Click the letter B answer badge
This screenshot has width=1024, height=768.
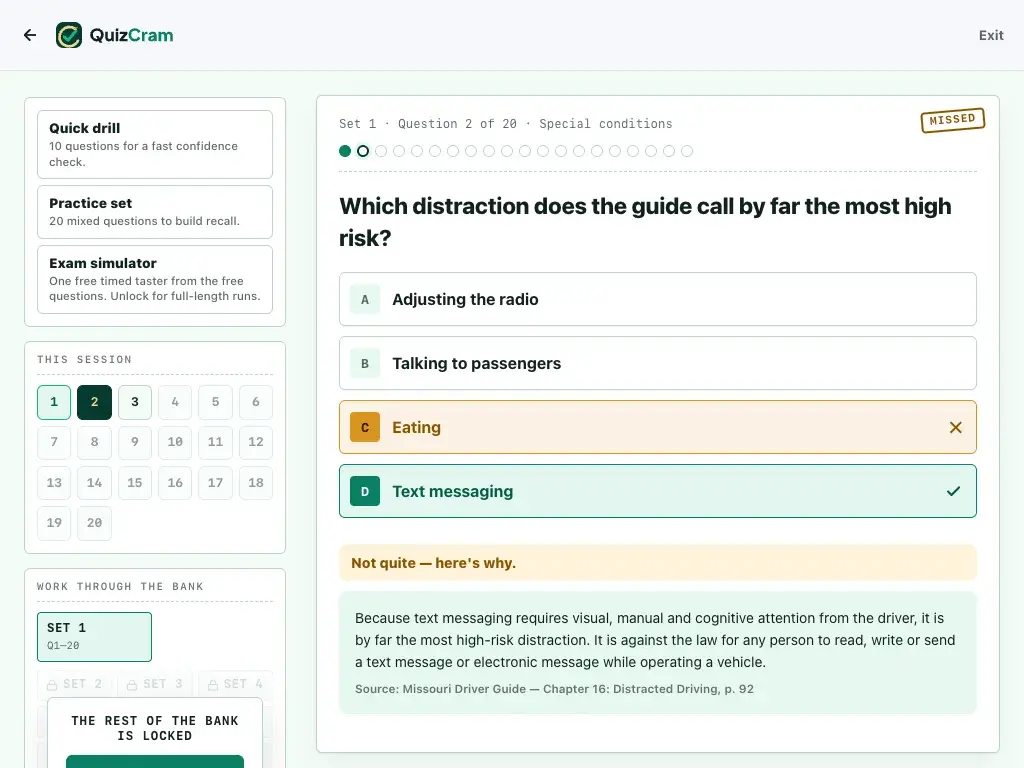pyautogui.click(x=365, y=363)
